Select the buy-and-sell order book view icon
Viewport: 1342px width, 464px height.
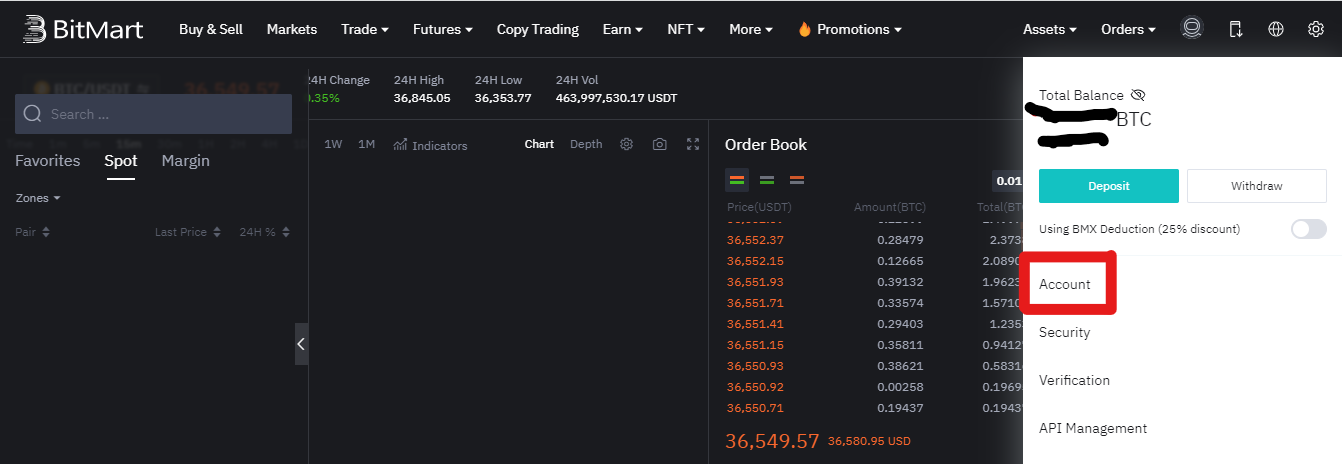coord(737,181)
